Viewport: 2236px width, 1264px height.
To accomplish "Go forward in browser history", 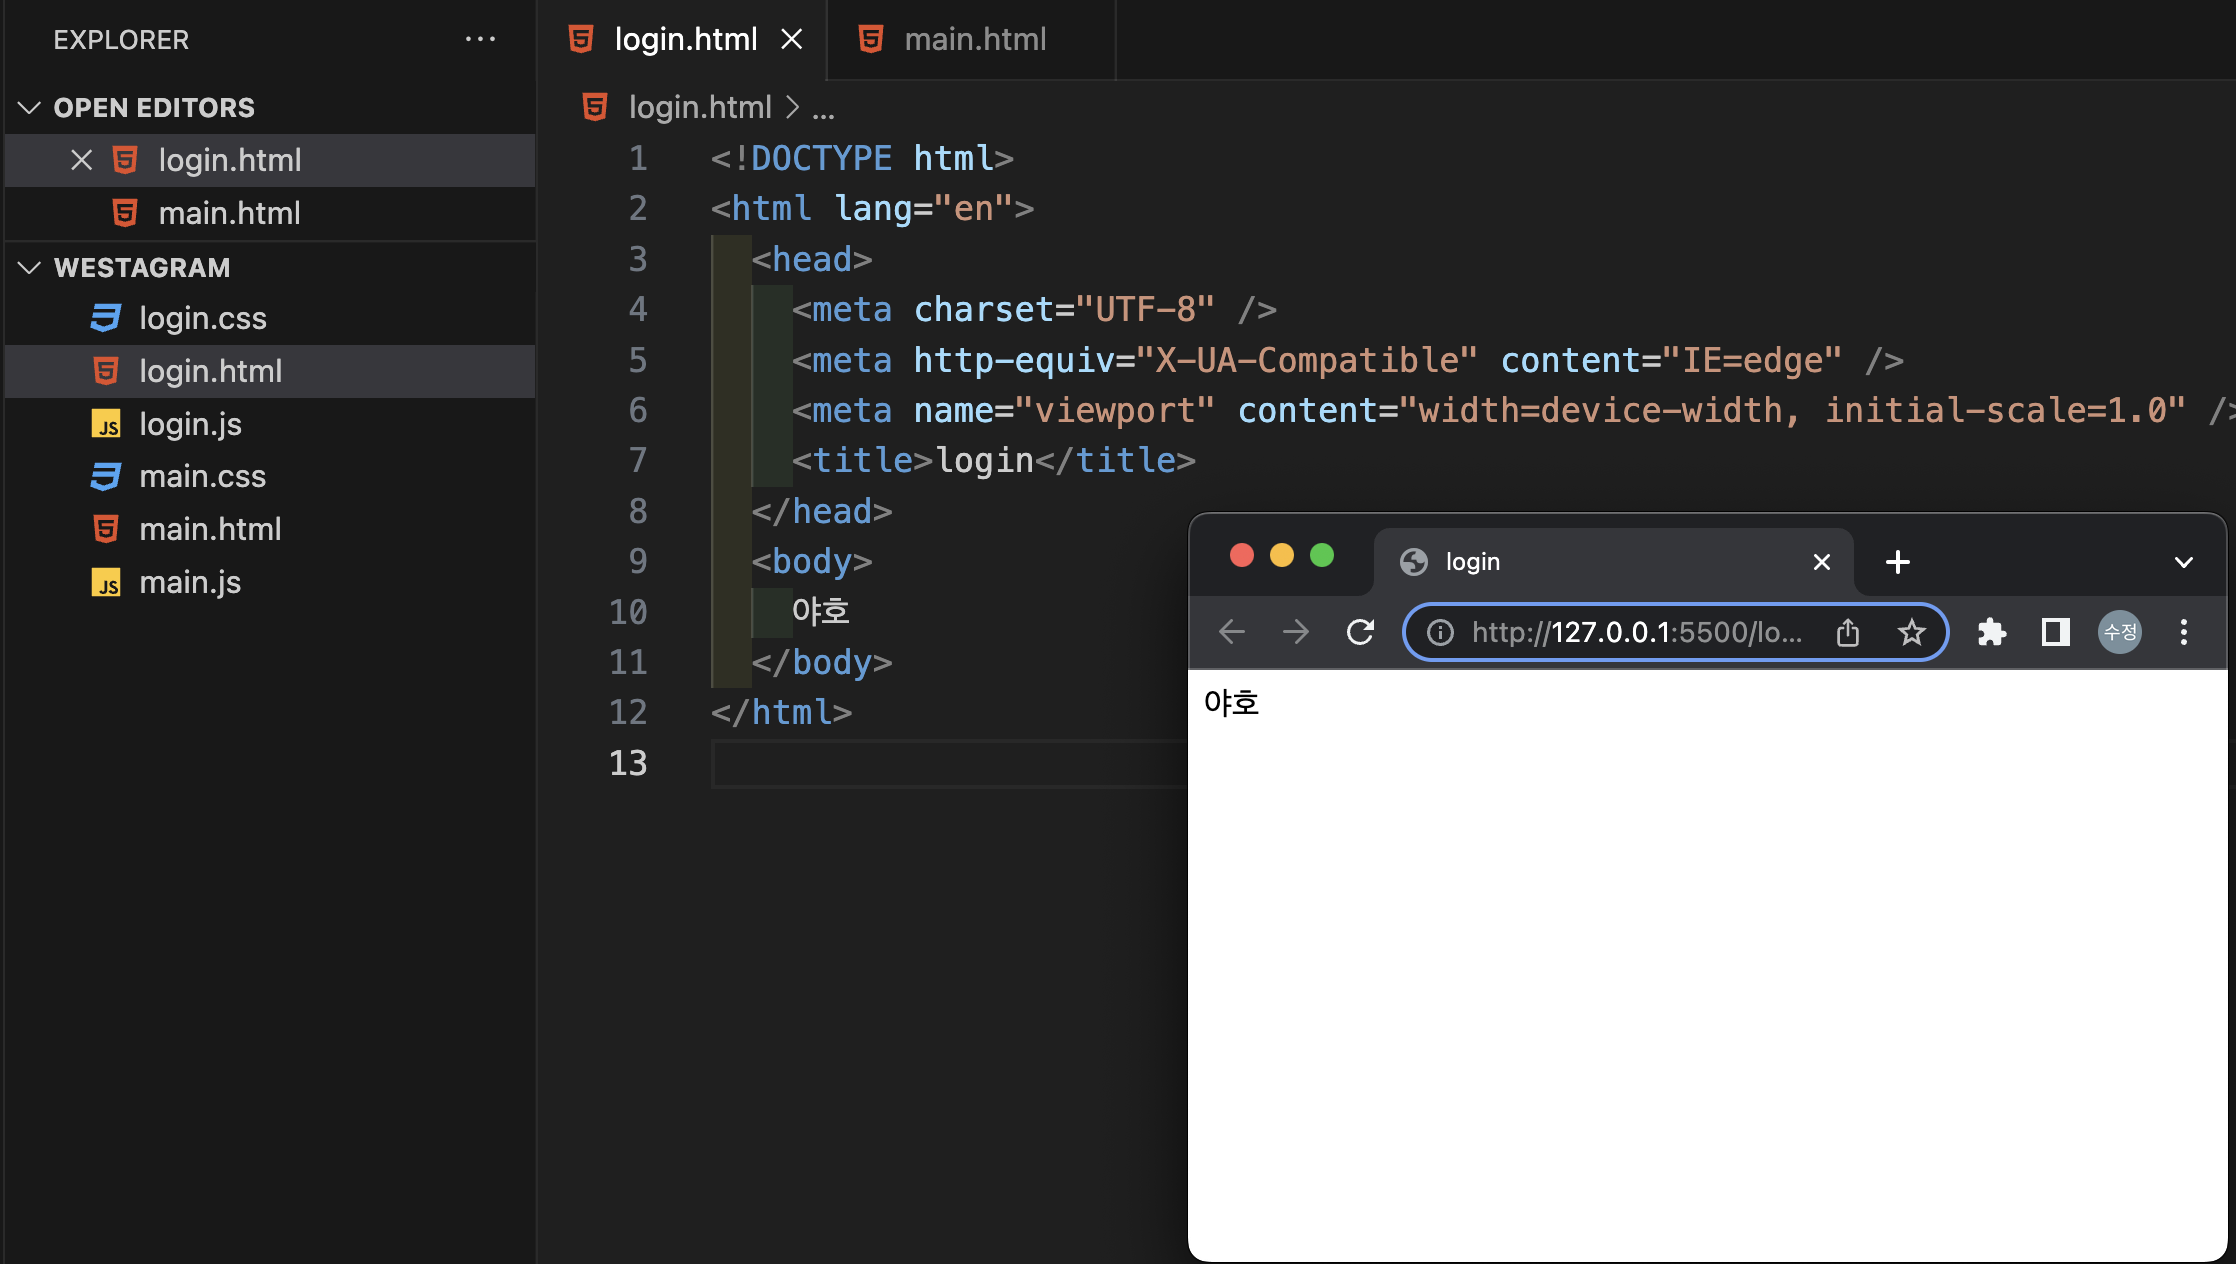I will coord(1296,632).
